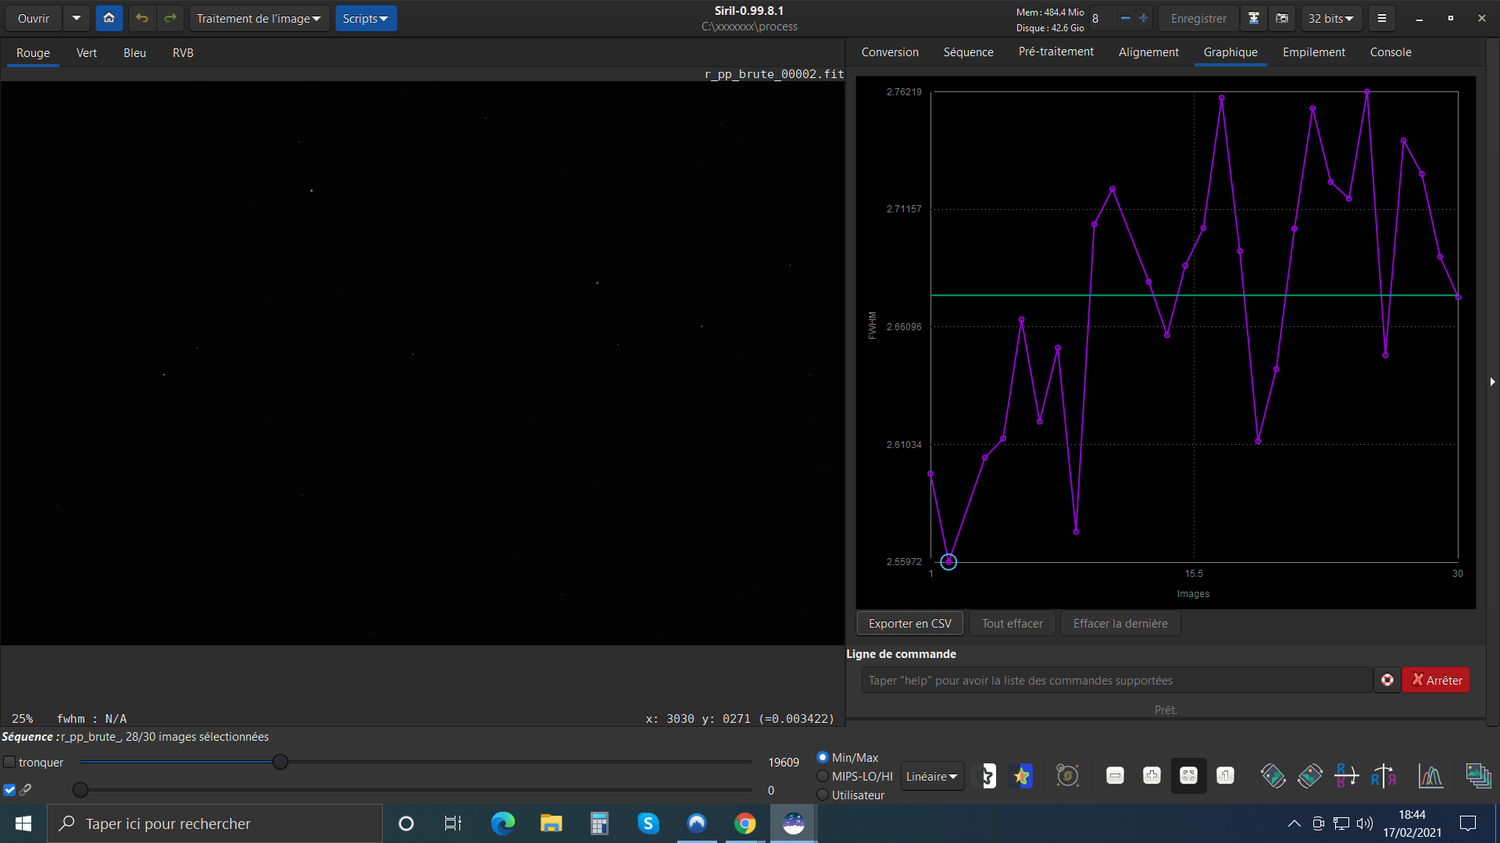Click the home directory icon
The height and width of the screenshot is (843, 1500).
(109, 18)
